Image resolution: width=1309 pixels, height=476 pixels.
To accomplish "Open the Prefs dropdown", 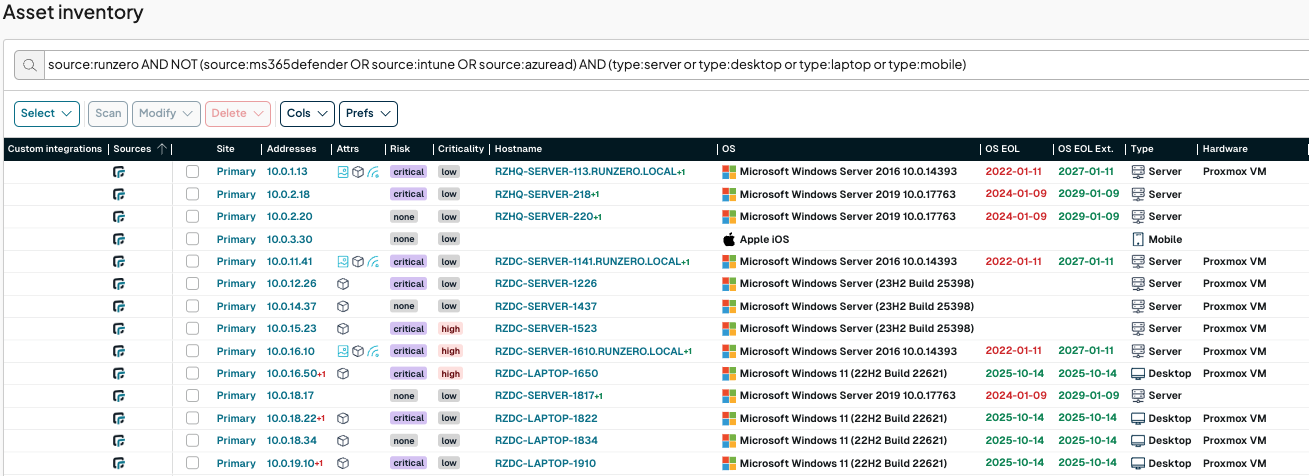I will click(368, 113).
